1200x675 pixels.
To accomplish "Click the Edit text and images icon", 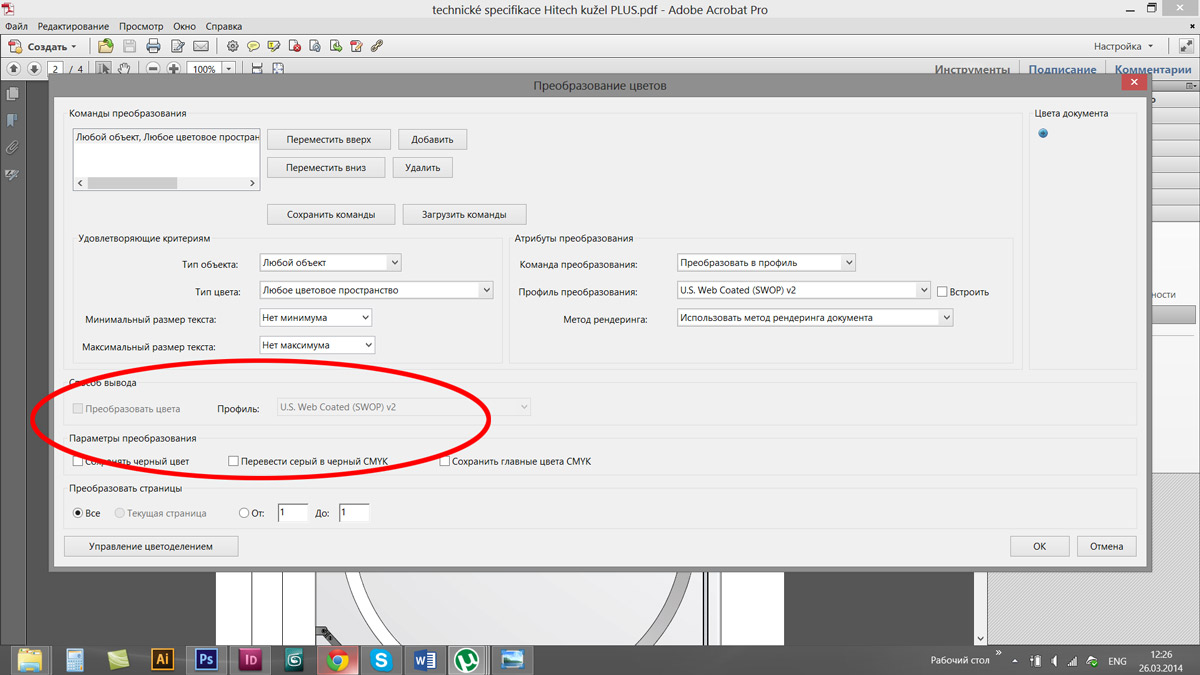I will pos(177,46).
